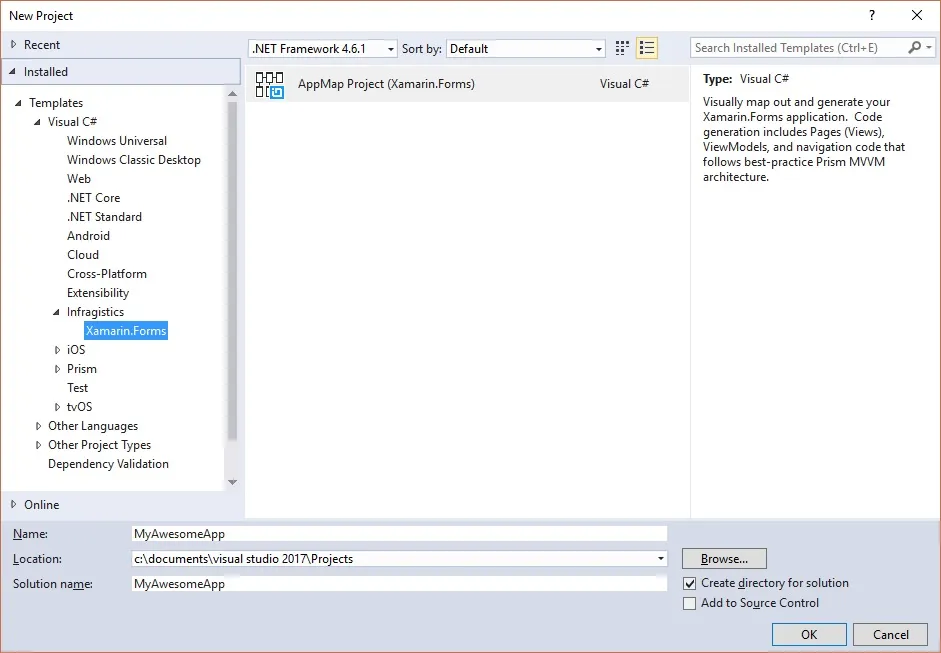This screenshot has width=941, height=653.
Task: Open the Location path dropdown
Action: point(661,559)
